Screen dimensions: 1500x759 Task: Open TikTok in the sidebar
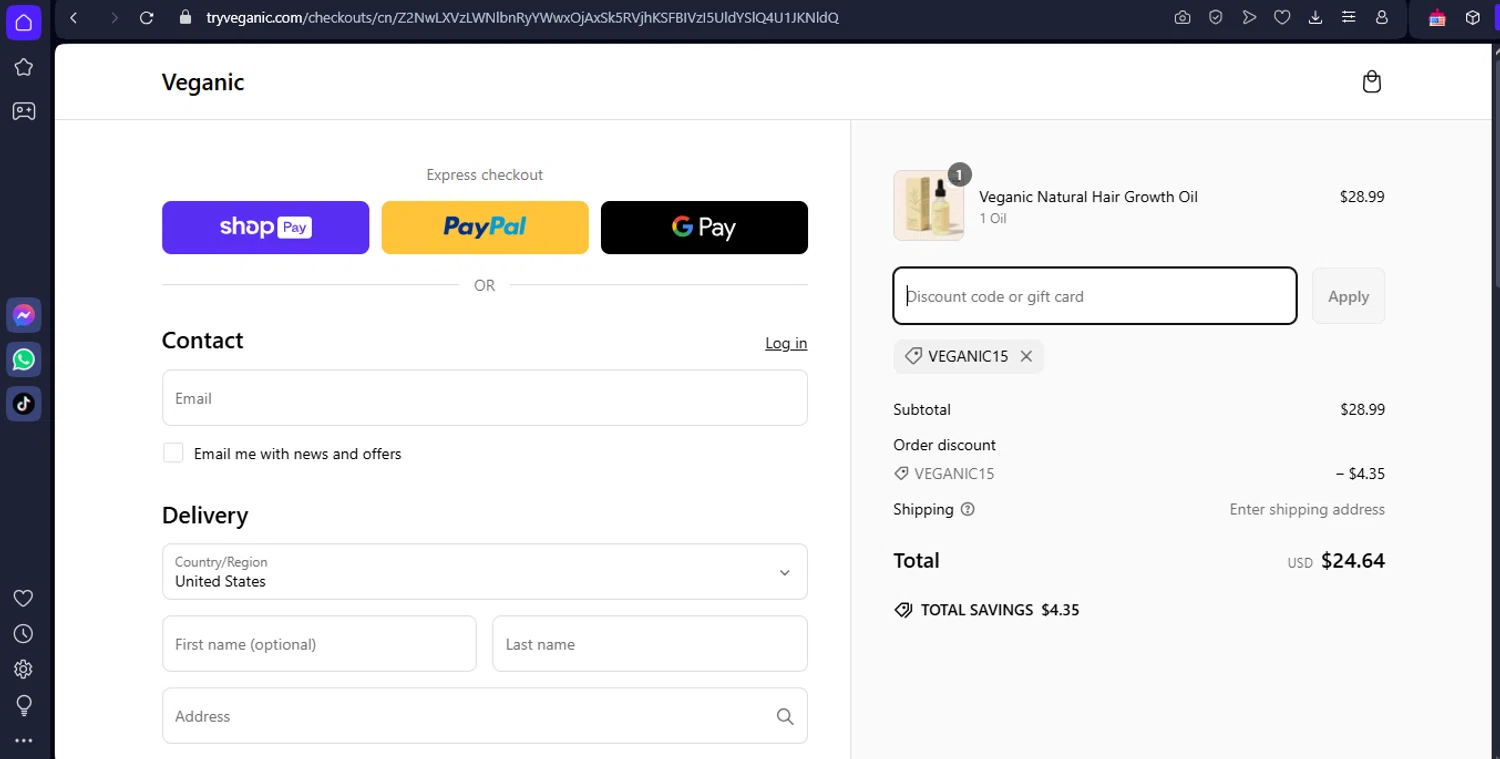(x=24, y=403)
